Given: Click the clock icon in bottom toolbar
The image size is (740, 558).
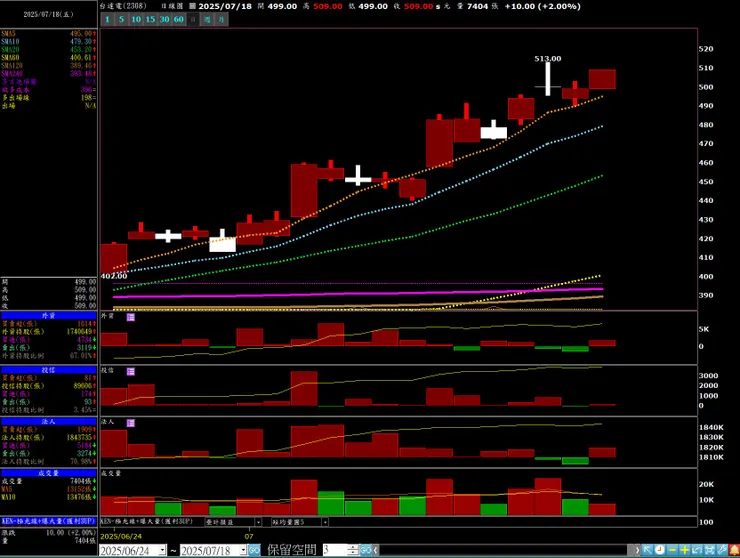Looking at the screenshot, I should (x=660, y=550).
